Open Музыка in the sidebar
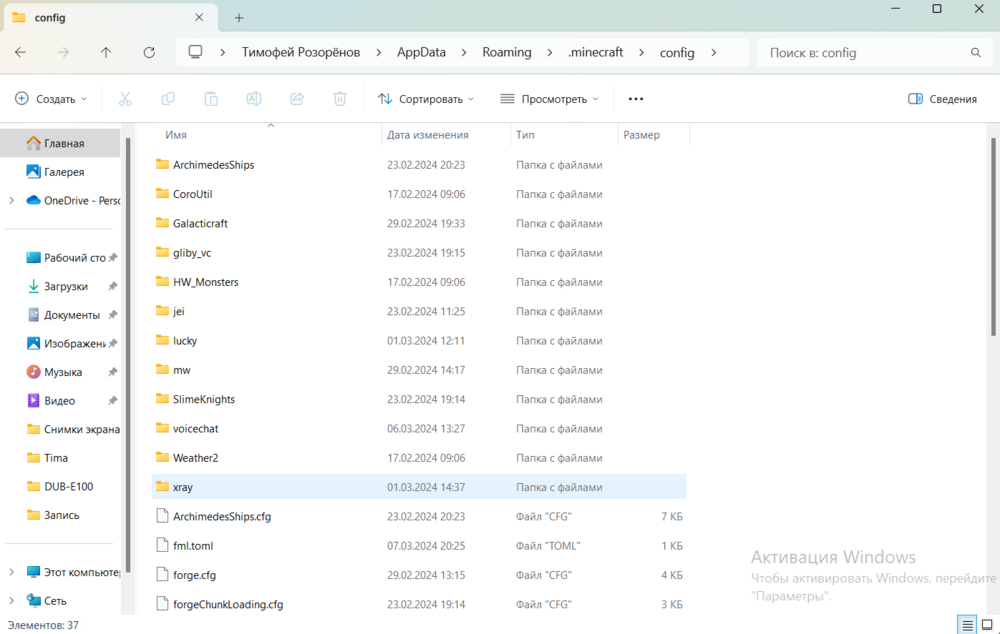Screen dimensions: 1000x634 coord(61,372)
